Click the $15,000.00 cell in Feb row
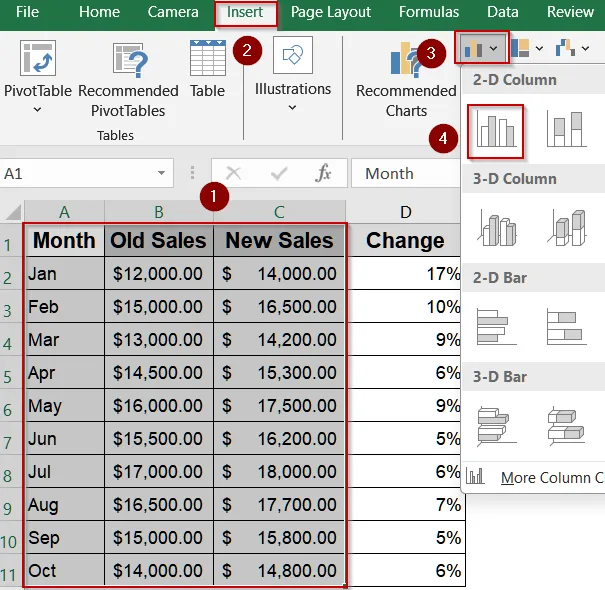Screen dimensions: 605x590 [159, 306]
